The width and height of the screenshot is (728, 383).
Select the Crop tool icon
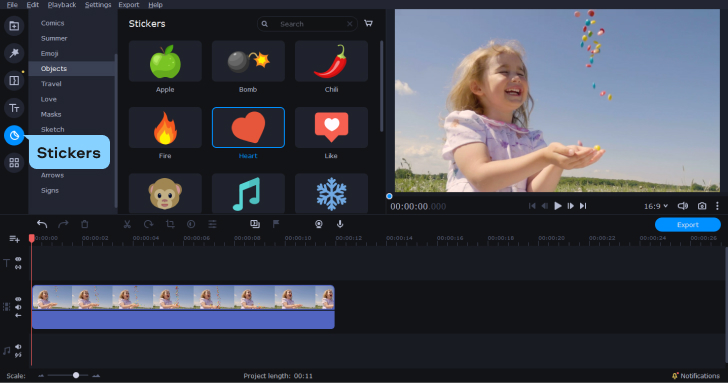(170, 224)
